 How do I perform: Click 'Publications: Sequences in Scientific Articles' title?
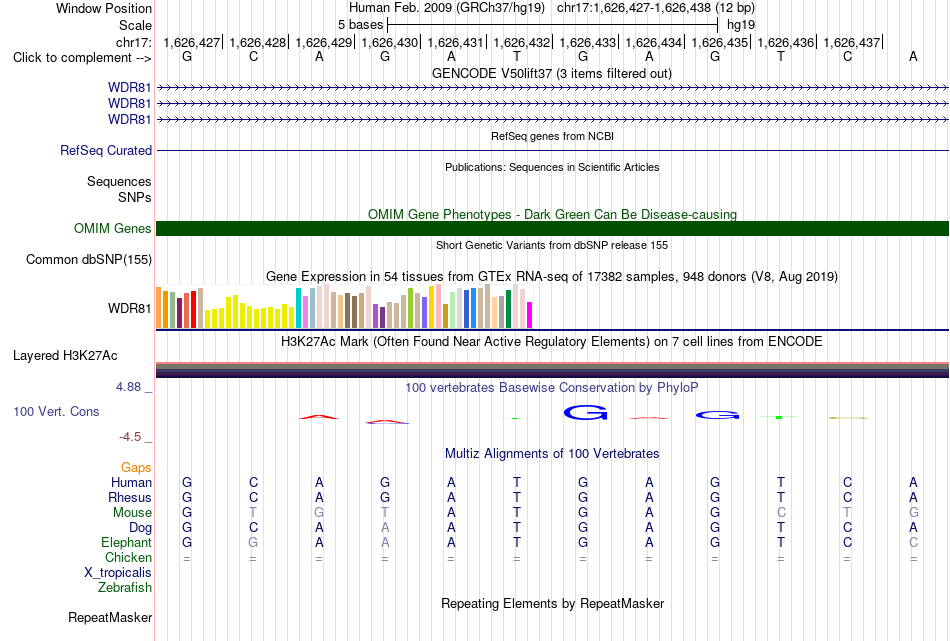click(552, 167)
